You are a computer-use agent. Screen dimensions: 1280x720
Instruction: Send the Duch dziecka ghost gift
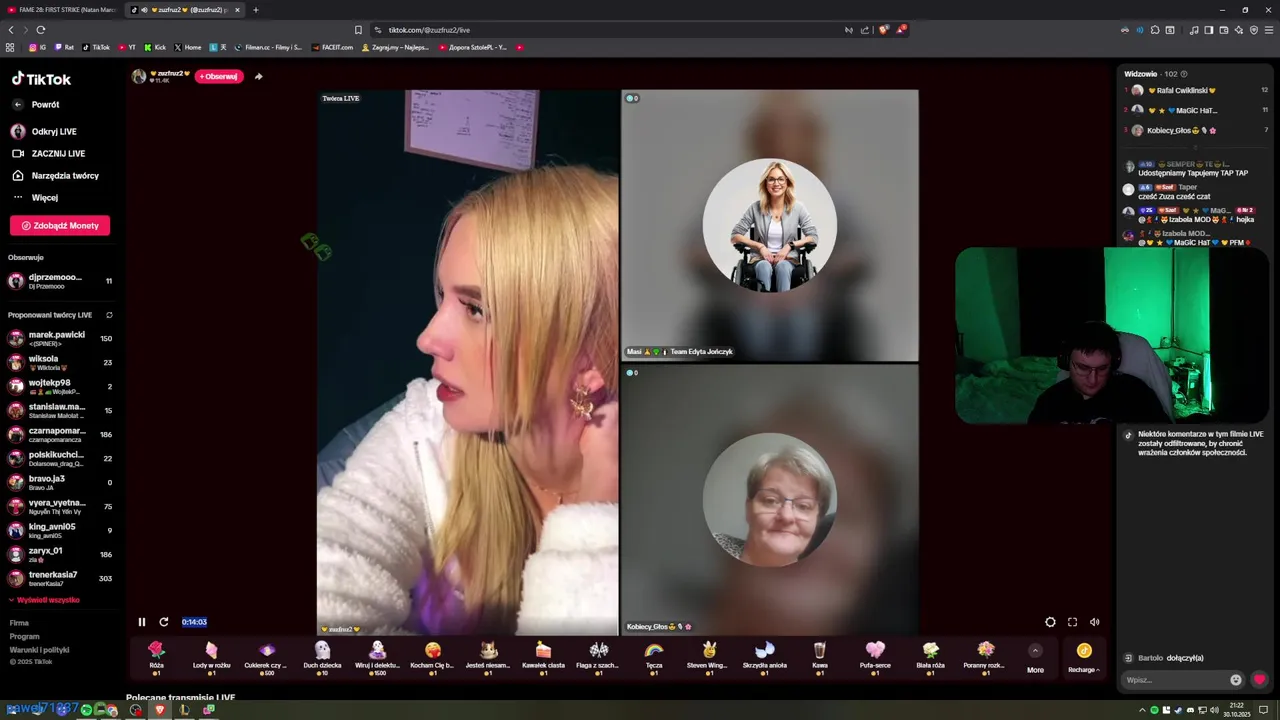tap(322, 657)
